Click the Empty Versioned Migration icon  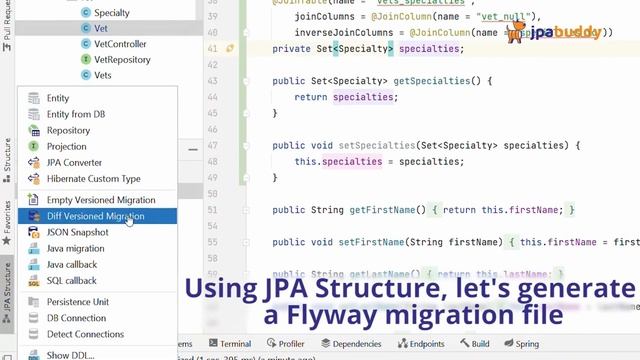(x=33, y=200)
